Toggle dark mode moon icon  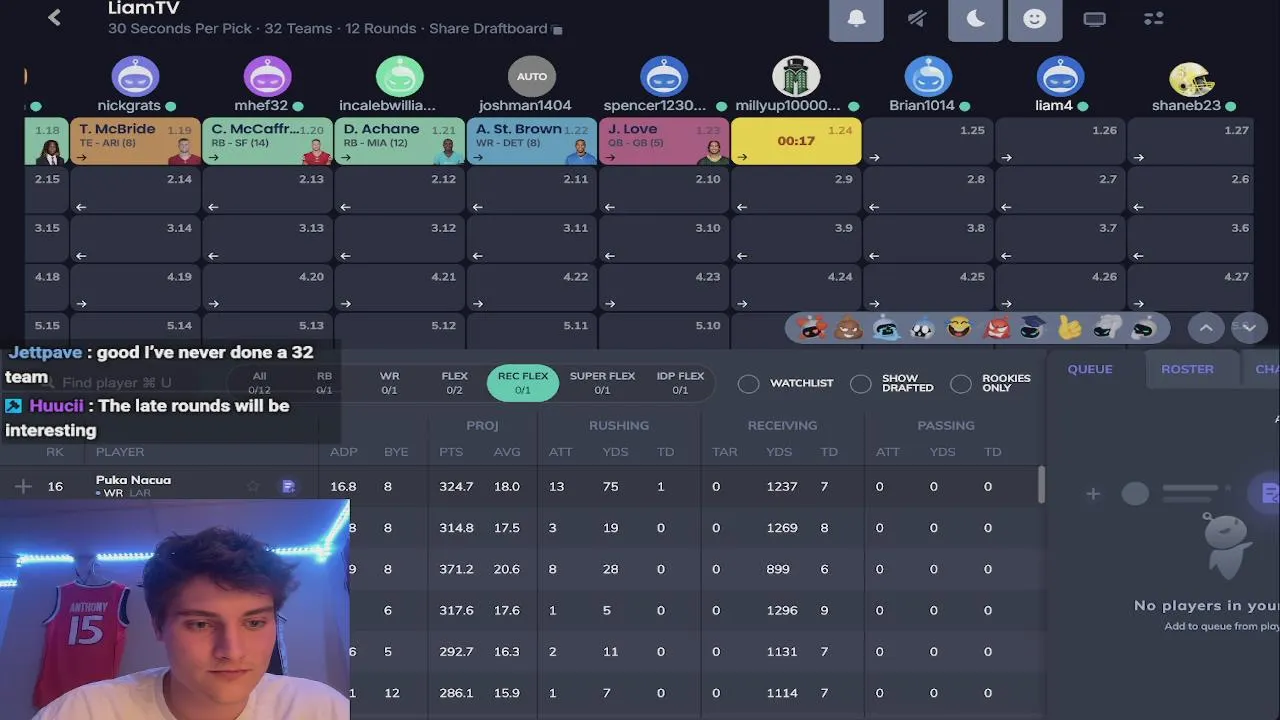click(975, 18)
